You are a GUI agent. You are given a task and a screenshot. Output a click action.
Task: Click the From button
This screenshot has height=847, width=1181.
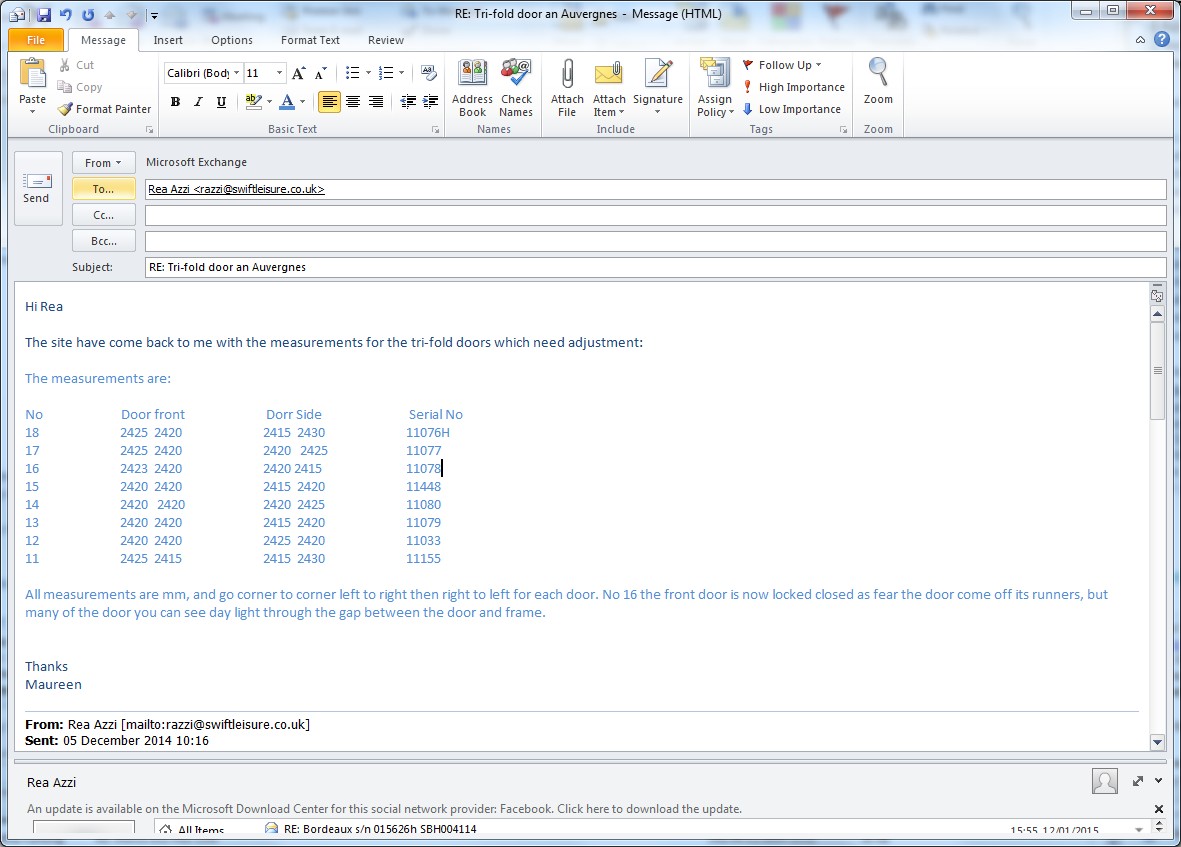(104, 163)
